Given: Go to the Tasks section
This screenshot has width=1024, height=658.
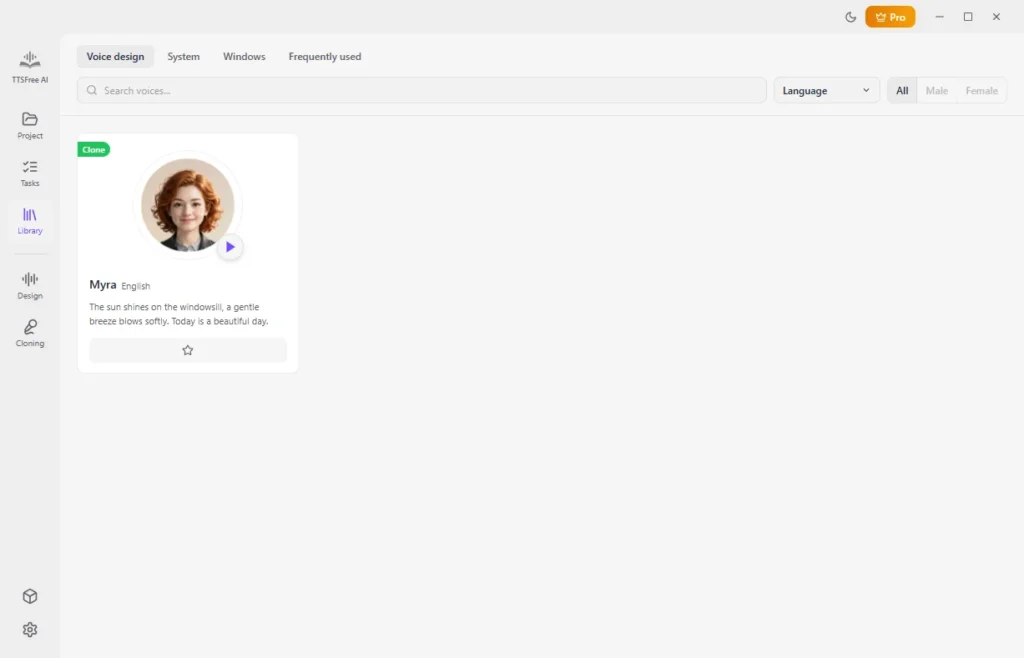Looking at the screenshot, I should point(29,173).
